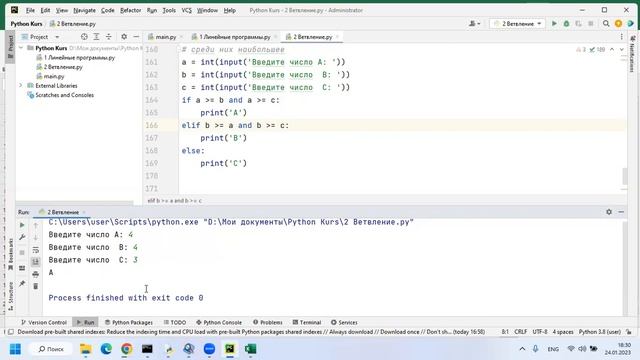Open Project panel gear options
The width and height of the screenshot is (640, 360).
[x=124, y=37]
